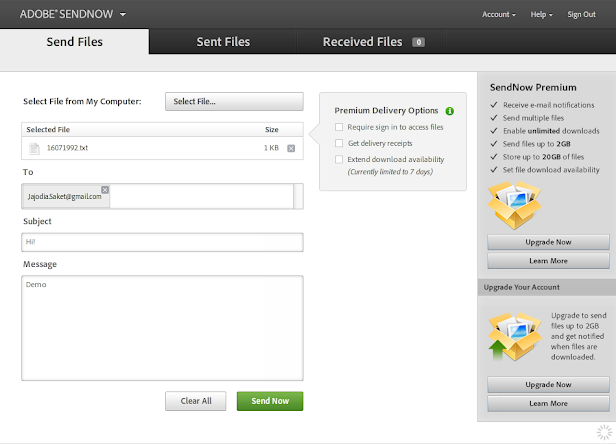Screen dimensions: 616x444
Task: Expand the Help menu
Action: 541,15
